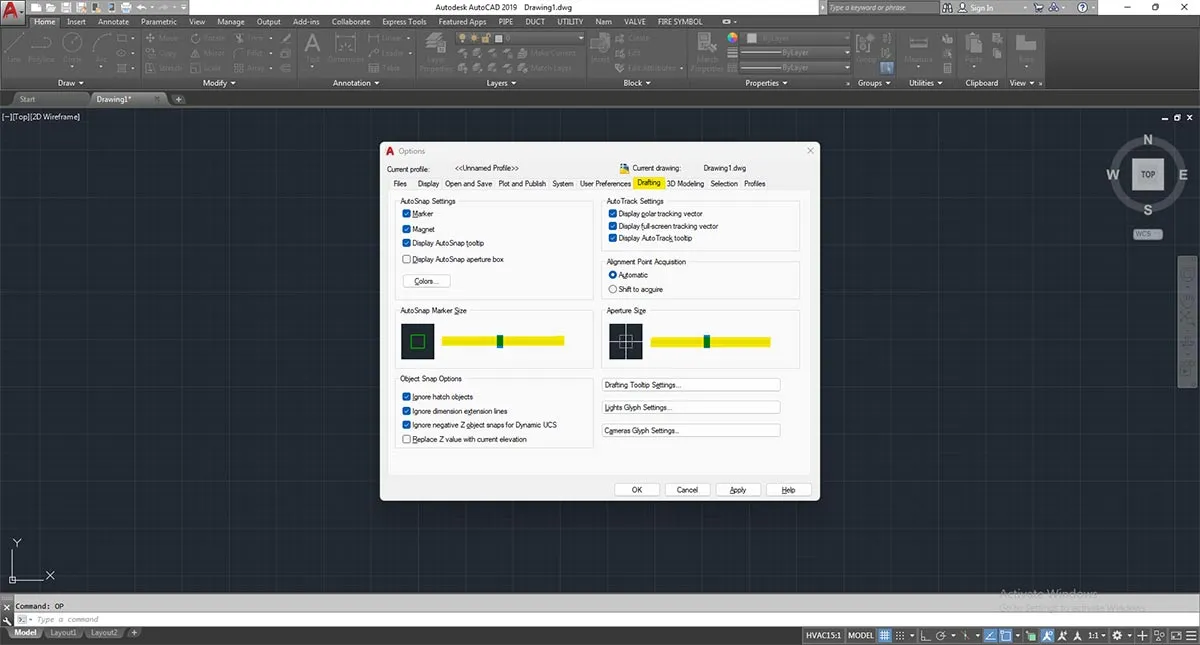Open the Annotate ribbon tab
The image size is (1200, 645).
(113, 21)
